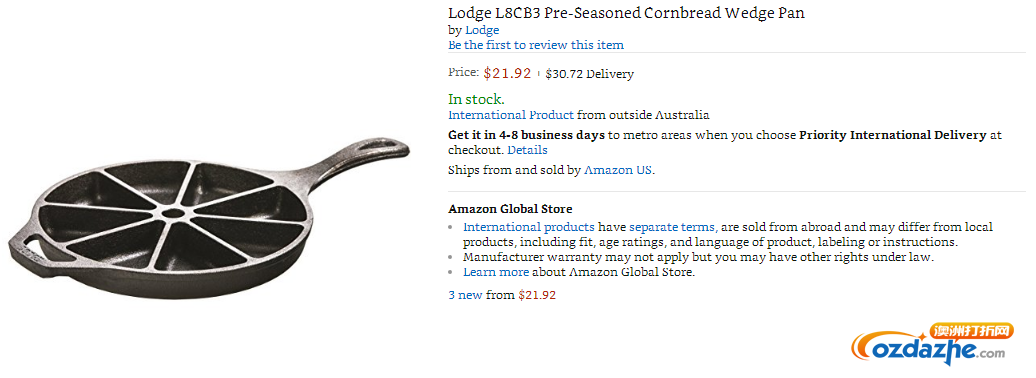Image resolution: width=1036 pixels, height=378 pixels.
Task: Click the green In stock status
Action: pyautogui.click(x=476, y=99)
